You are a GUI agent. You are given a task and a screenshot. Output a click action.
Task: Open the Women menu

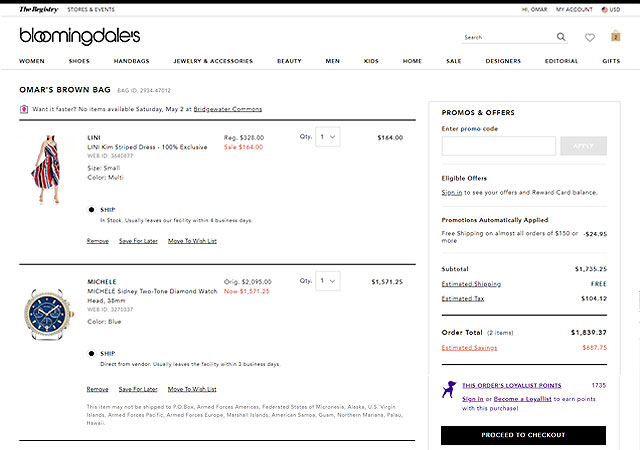click(x=32, y=61)
